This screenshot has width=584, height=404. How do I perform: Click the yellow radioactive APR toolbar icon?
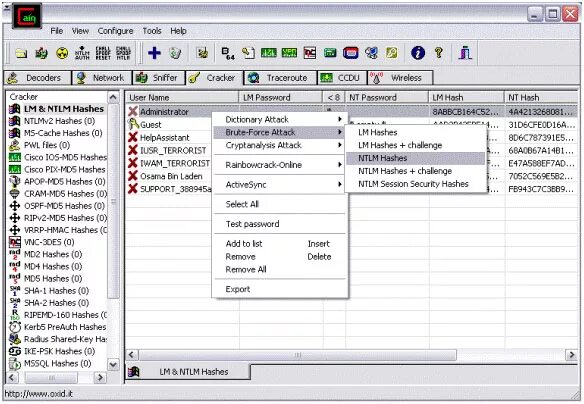point(62,53)
